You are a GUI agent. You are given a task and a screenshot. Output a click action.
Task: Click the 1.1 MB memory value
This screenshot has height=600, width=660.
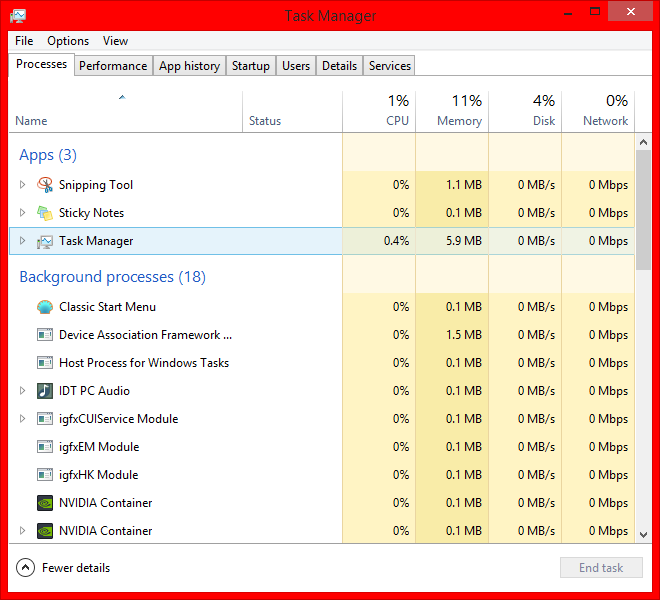[x=463, y=185]
